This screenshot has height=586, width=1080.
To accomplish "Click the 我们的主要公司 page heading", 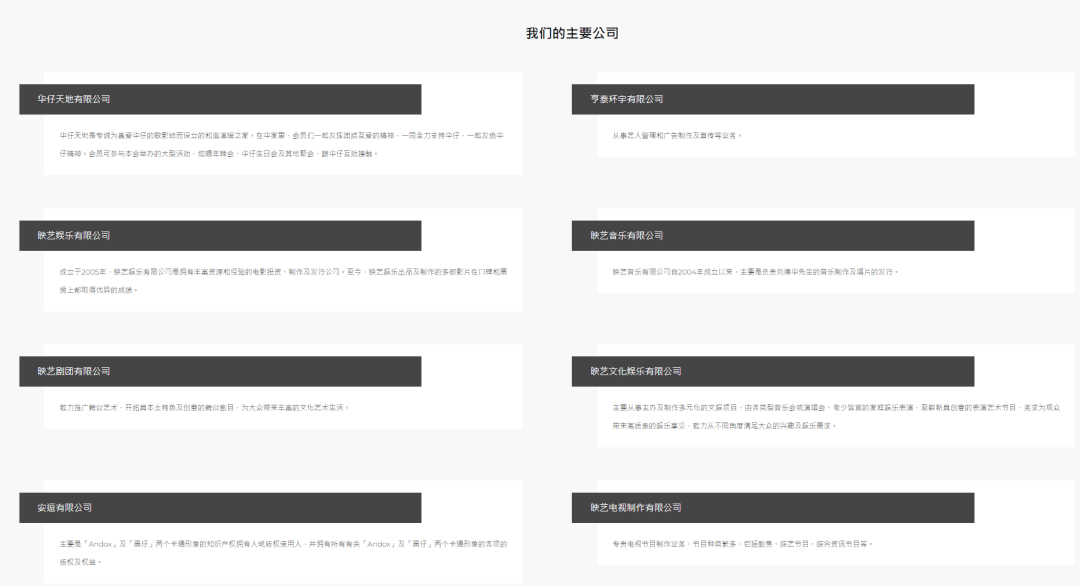I will pyautogui.click(x=572, y=33).
